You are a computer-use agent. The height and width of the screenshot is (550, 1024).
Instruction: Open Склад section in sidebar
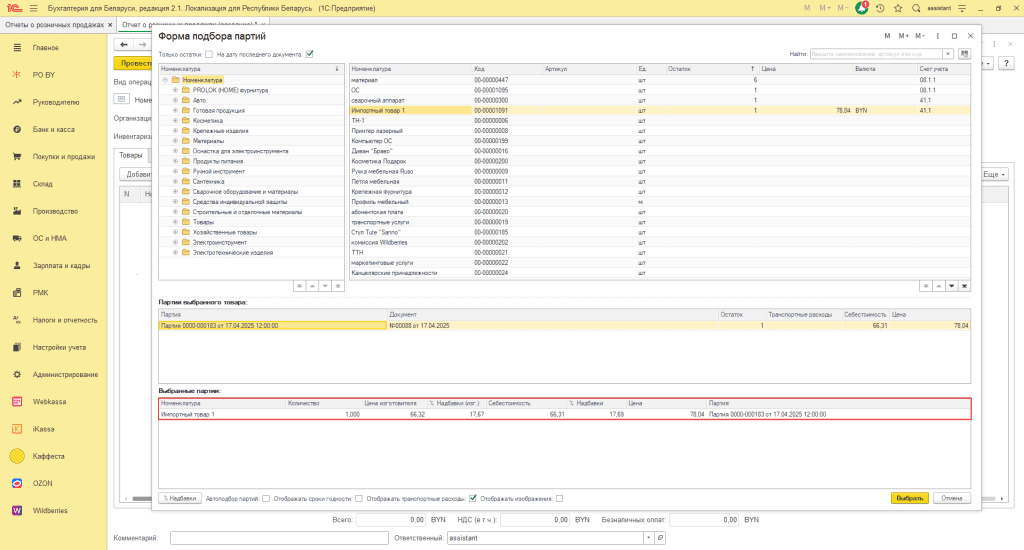tap(42, 184)
